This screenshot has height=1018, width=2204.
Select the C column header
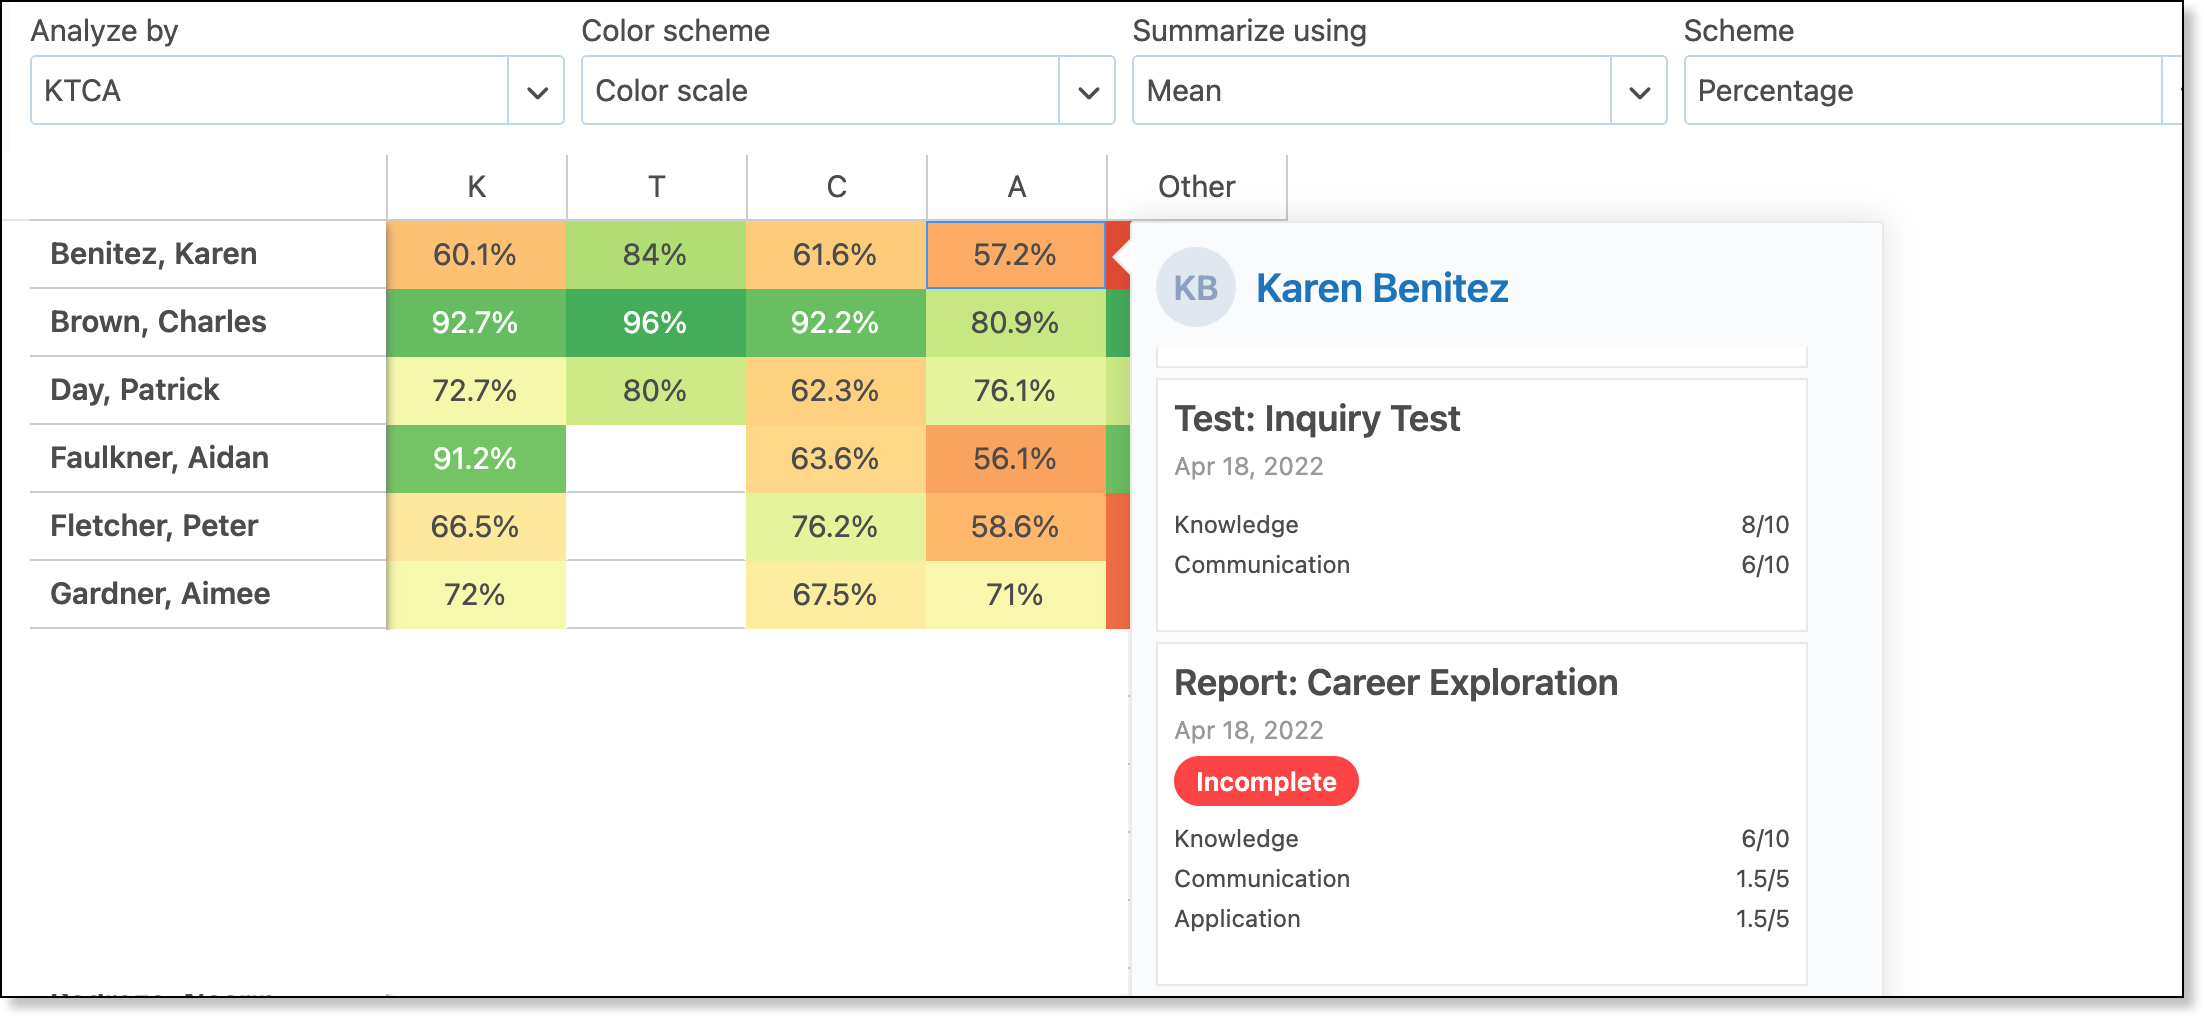coord(837,187)
